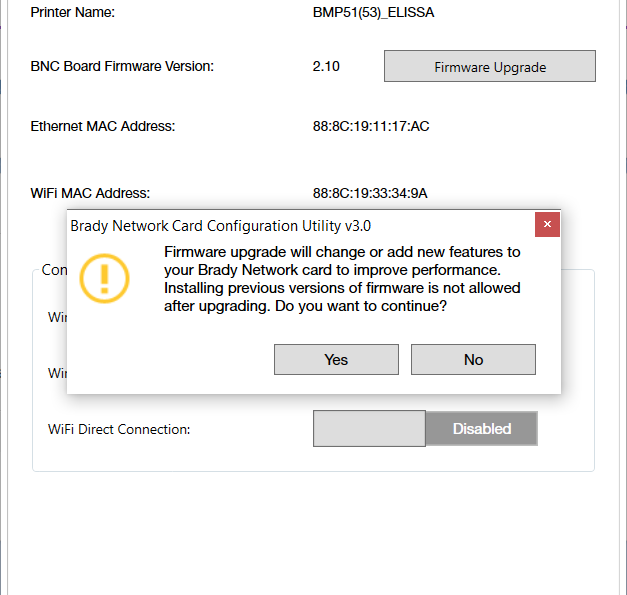Click the firmware upgrade warning message text
The height and width of the screenshot is (595, 627).
(342, 270)
